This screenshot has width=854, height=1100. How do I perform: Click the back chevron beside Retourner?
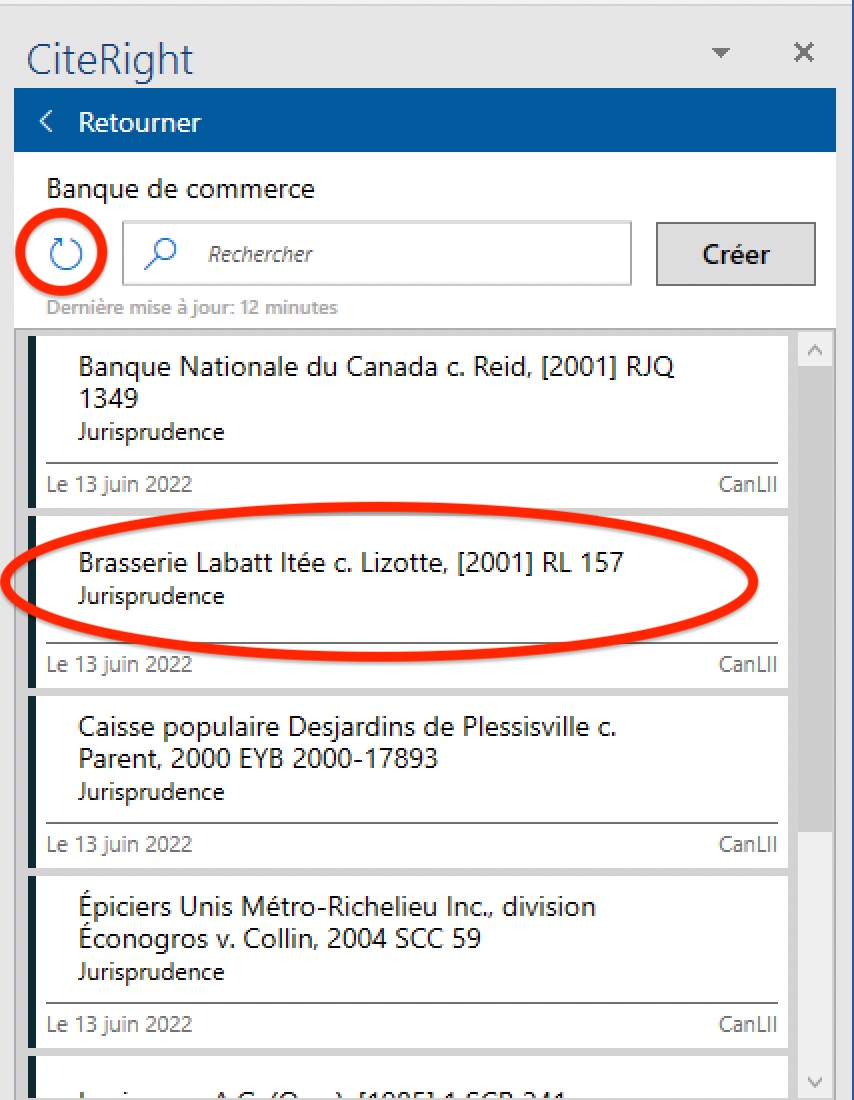[46, 121]
